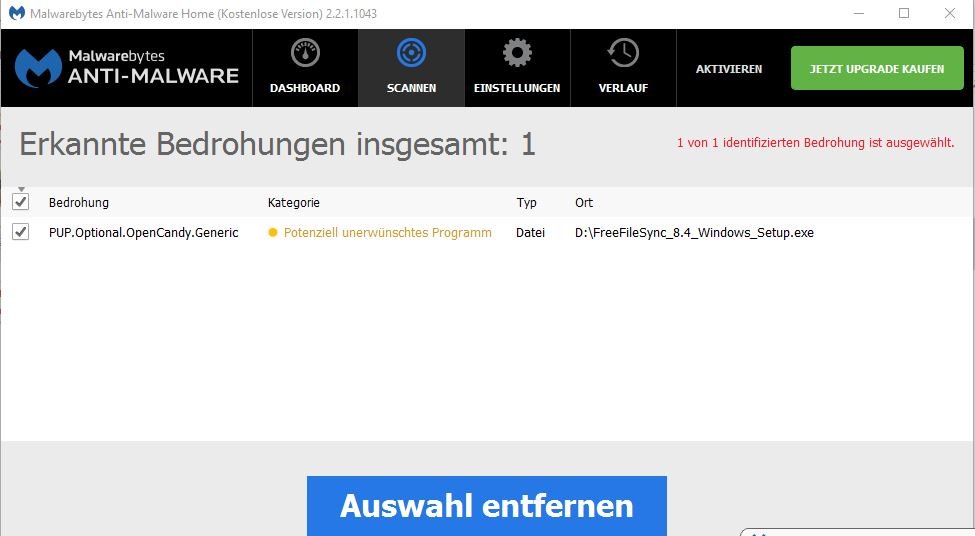975x536 pixels.
Task: Click the Malwarebytes Anti-Malware logo
Action: click(x=126, y=68)
